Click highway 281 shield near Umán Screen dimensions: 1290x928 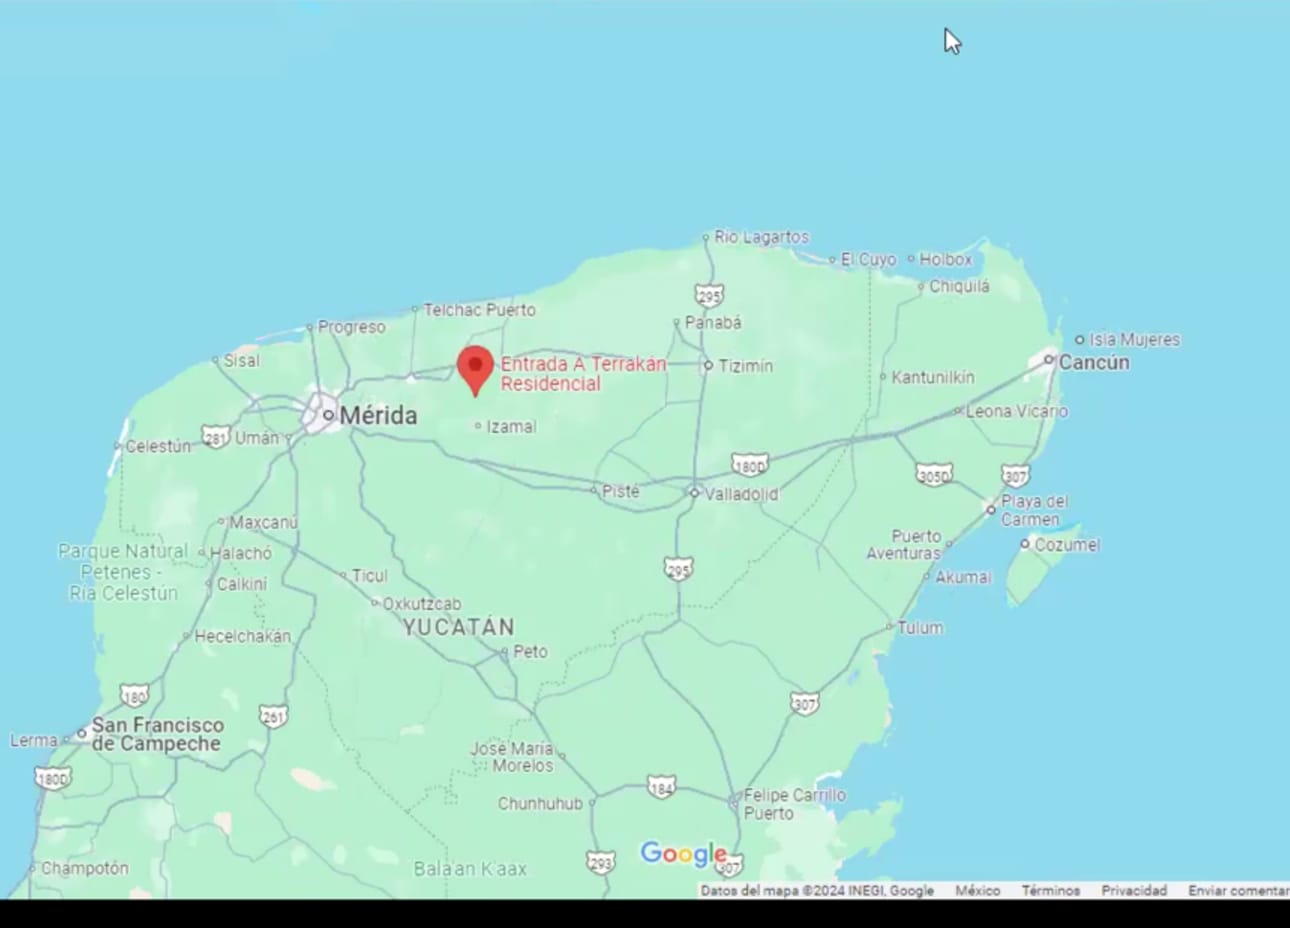(x=215, y=436)
